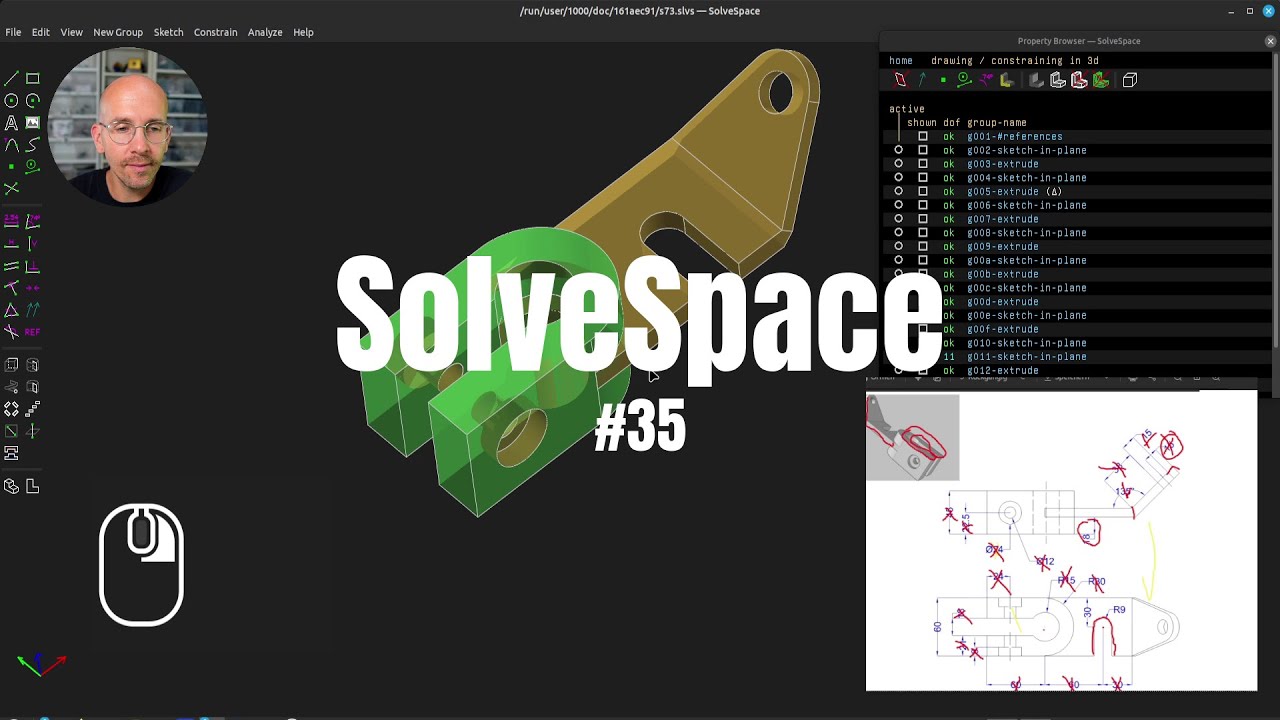Select the TrueType text sketch tool
The height and width of the screenshot is (720, 1280).
click(x=11, y=123)
